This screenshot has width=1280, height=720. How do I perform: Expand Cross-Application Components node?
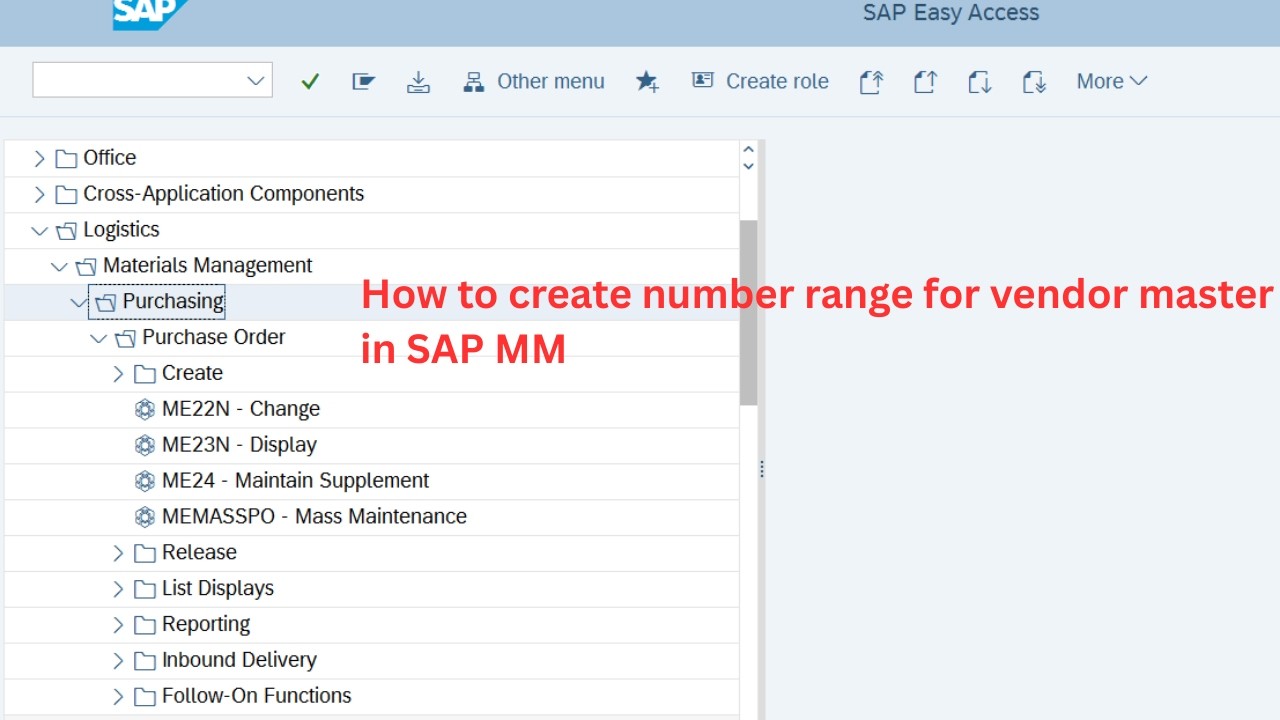pos(39,194)
